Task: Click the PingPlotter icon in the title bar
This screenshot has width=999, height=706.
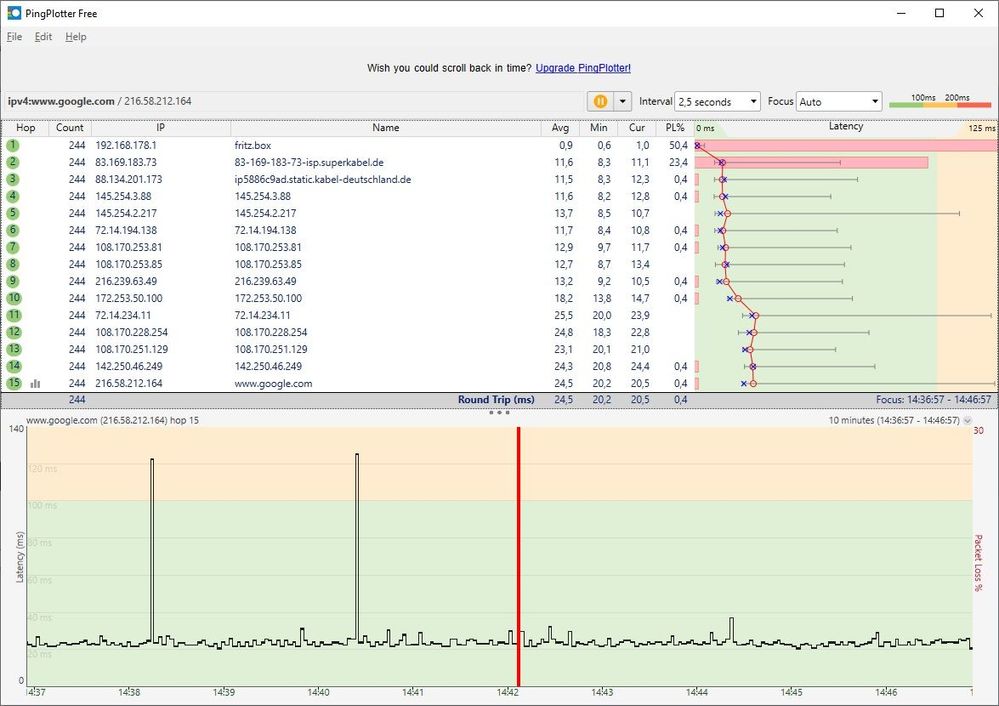Action: coord(14,13)
